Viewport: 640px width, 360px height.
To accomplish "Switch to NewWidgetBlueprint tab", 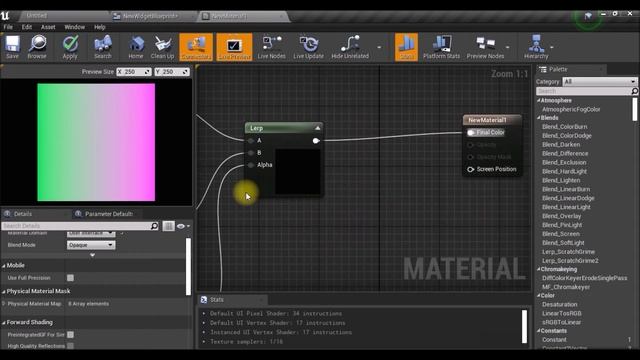I will pos(151,16).
